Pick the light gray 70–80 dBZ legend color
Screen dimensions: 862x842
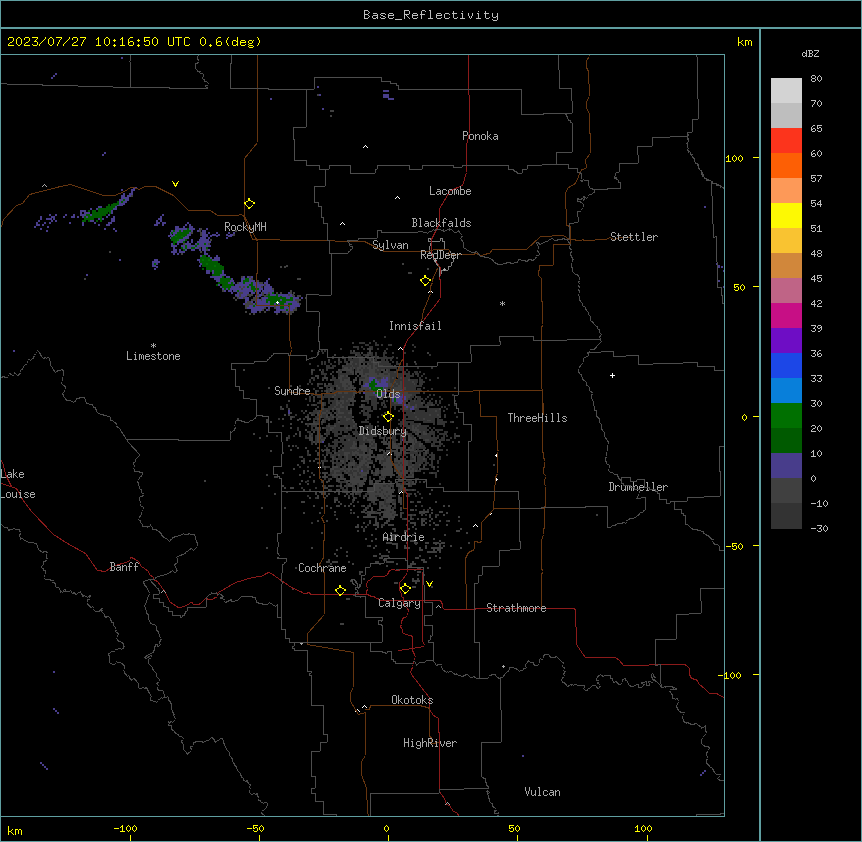pos(786,90)
